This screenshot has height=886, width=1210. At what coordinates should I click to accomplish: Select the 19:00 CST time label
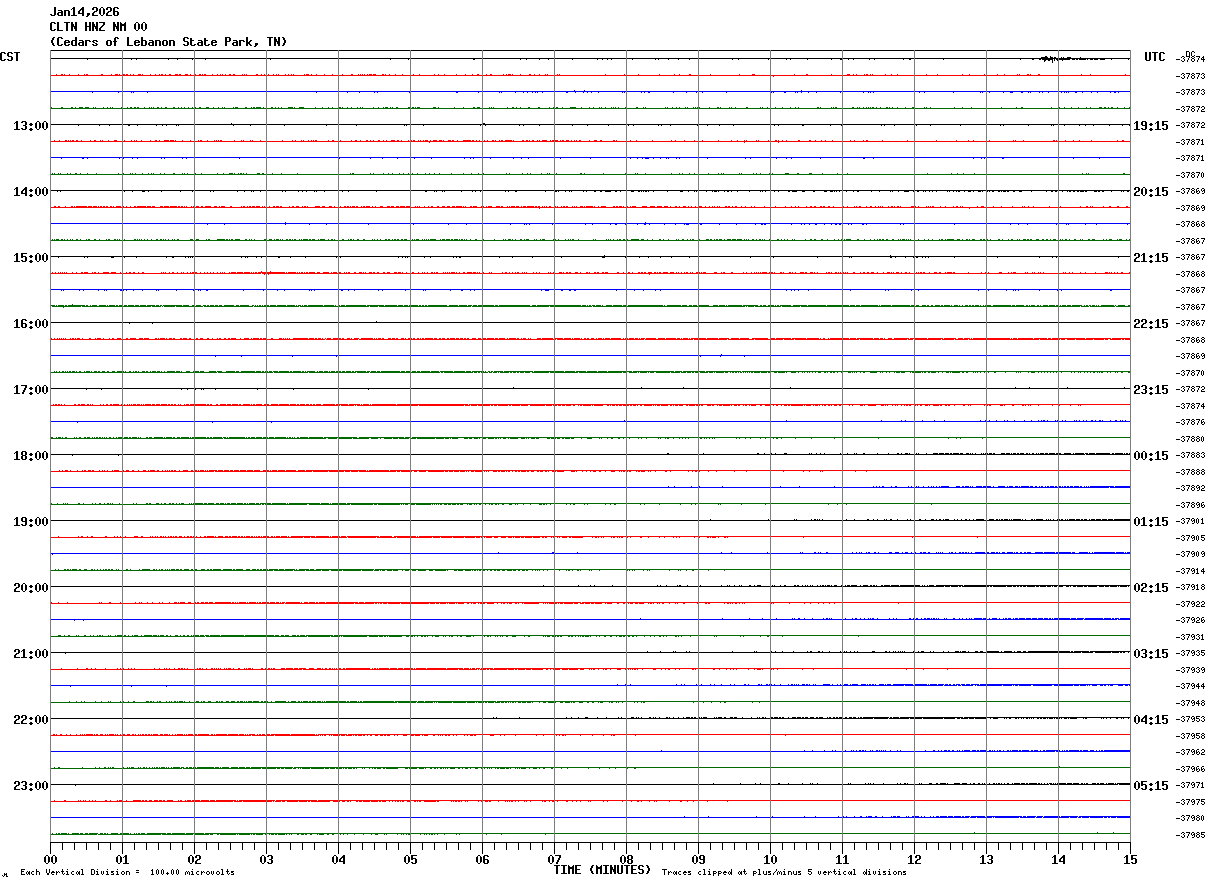[30, 522]
